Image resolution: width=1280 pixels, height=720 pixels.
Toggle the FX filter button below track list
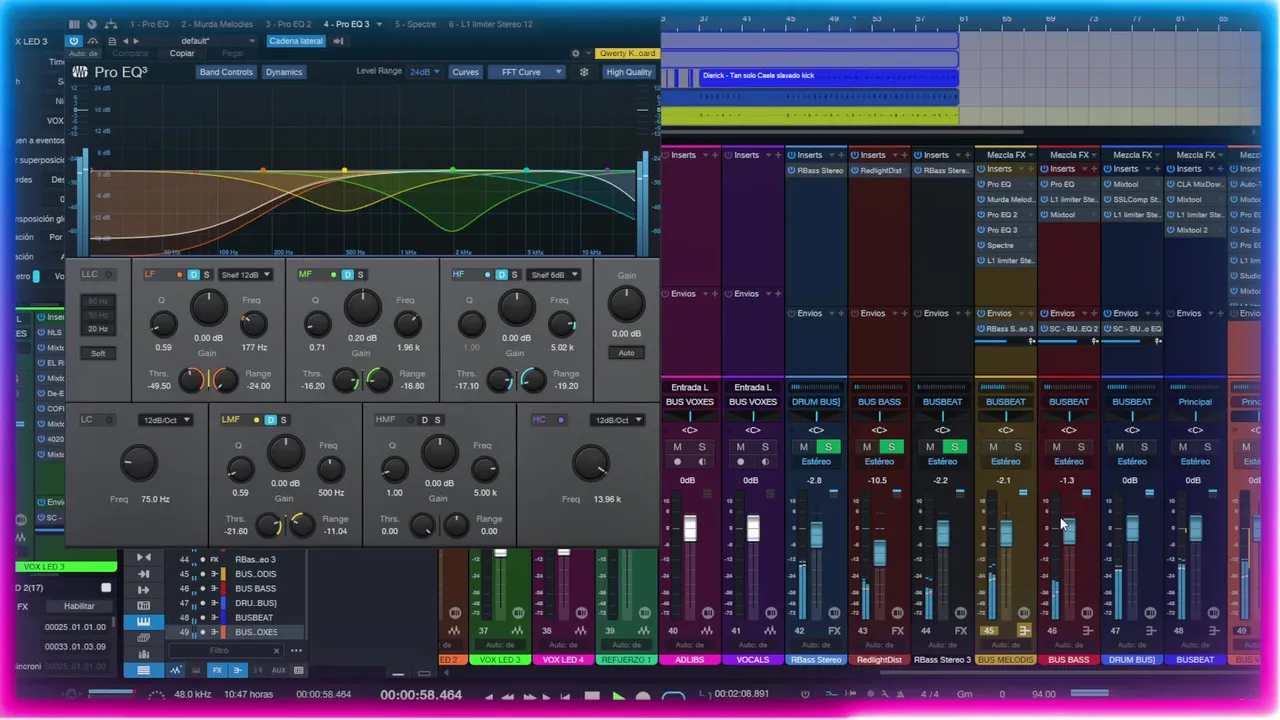(217, 670)
